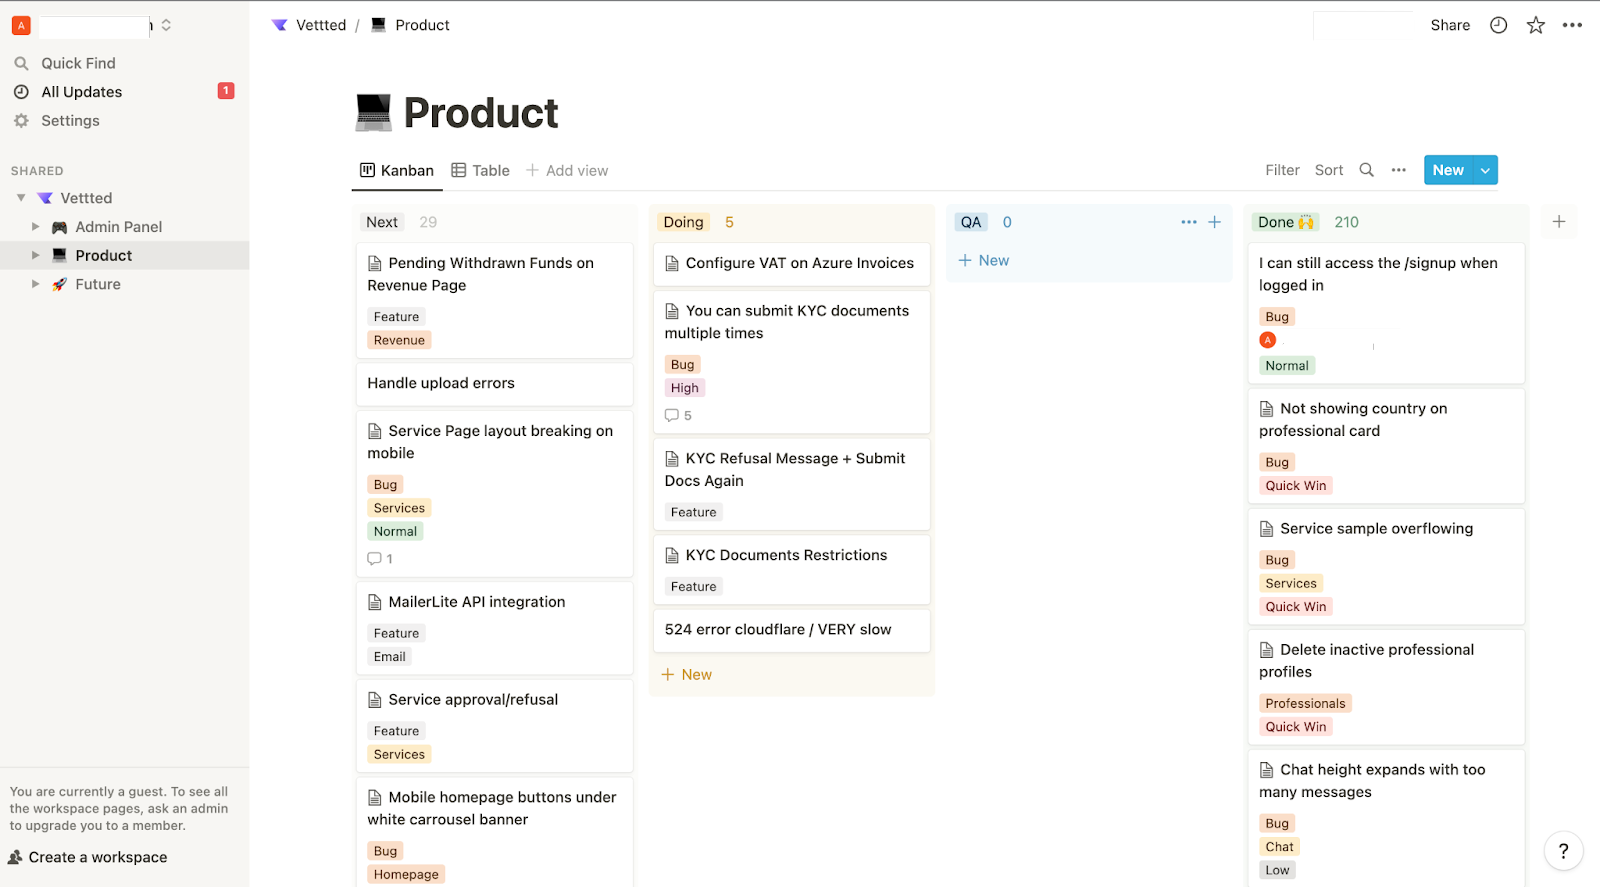Click the Share button

click(1450, 25)
